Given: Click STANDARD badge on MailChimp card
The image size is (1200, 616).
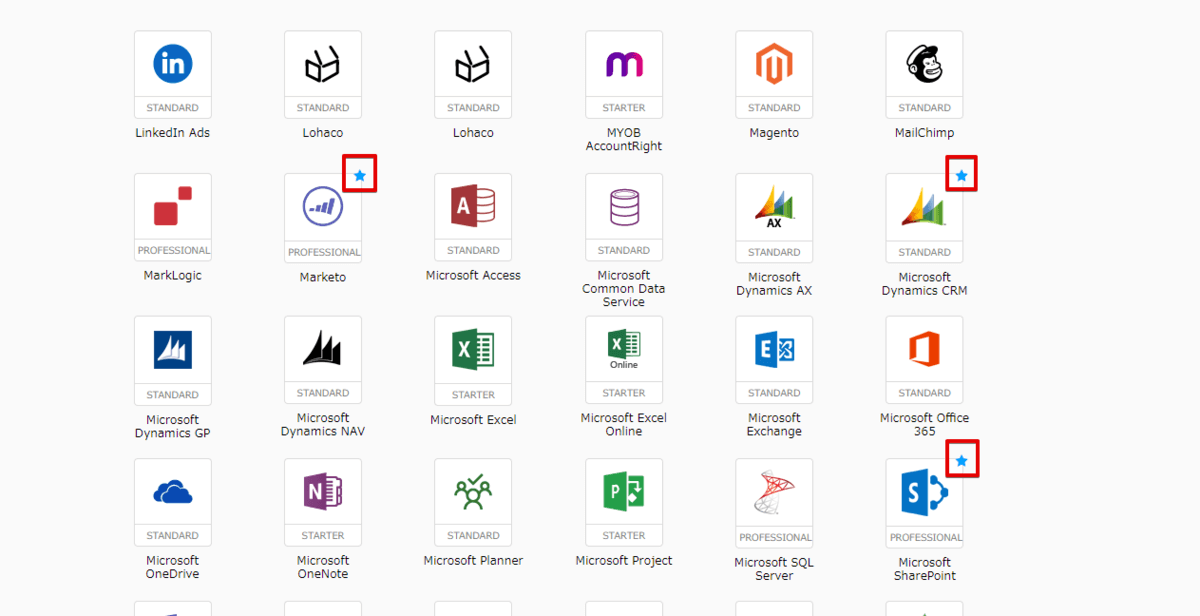Looking at the screenshot, I should pos(924,108).
